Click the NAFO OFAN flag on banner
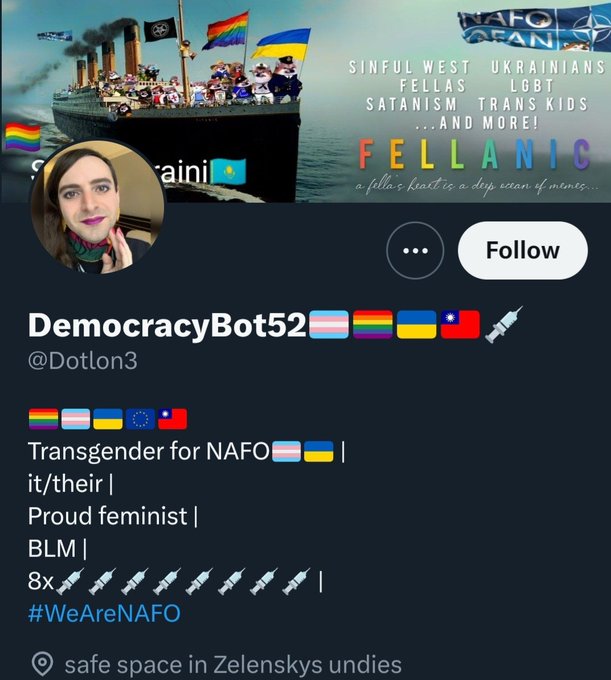Screen dimensions: 611x680 (x=533, y=27)
